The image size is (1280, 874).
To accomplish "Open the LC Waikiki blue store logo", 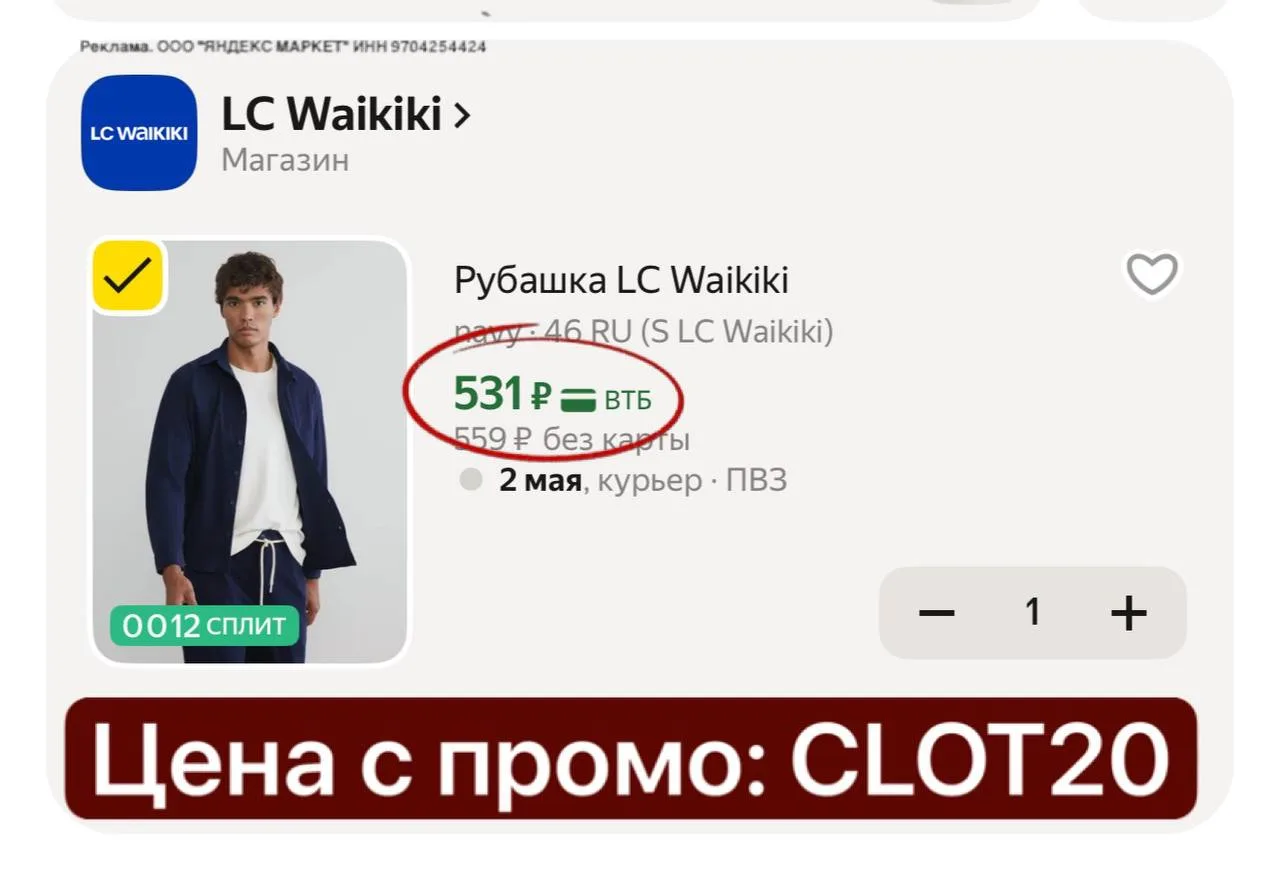I will (139, 132).
